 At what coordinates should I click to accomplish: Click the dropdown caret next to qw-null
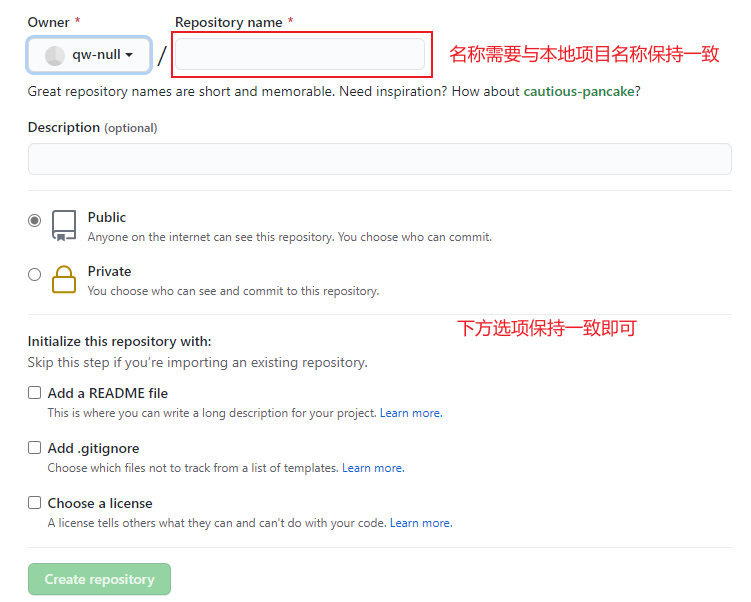click(x=129, y=56)
